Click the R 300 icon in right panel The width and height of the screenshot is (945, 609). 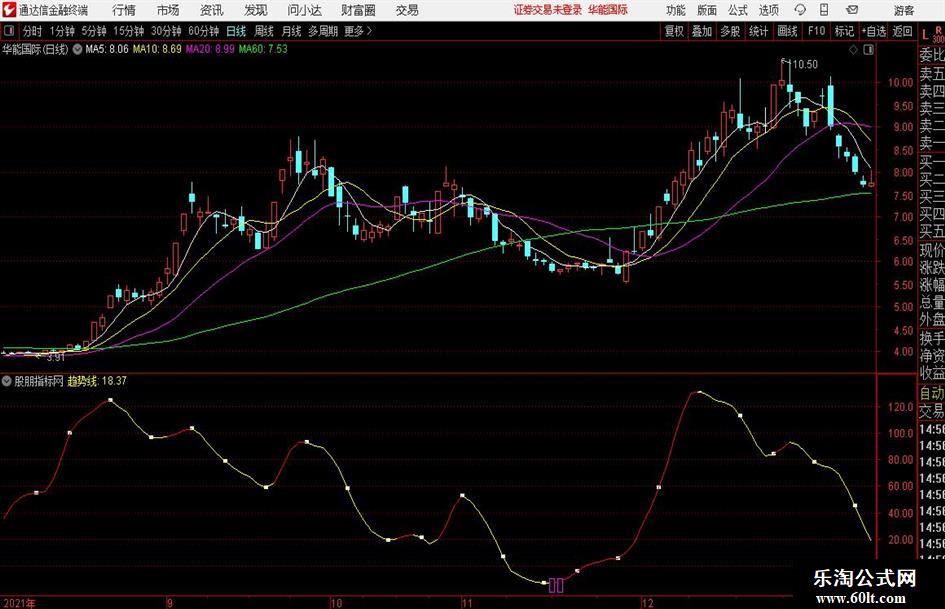point(938,34)
